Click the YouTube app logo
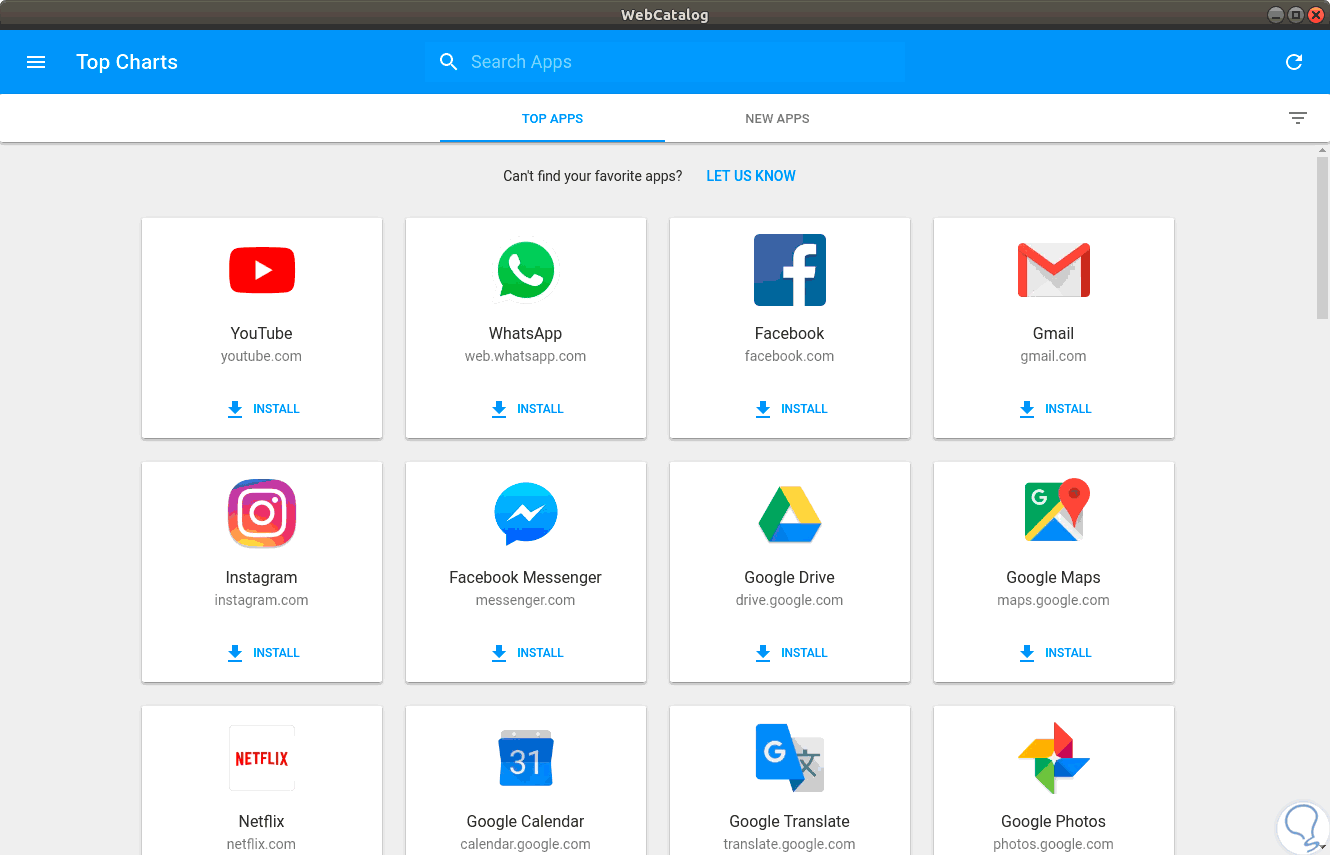The width and height of the screenshot is (1330, 855). (262, 270)
